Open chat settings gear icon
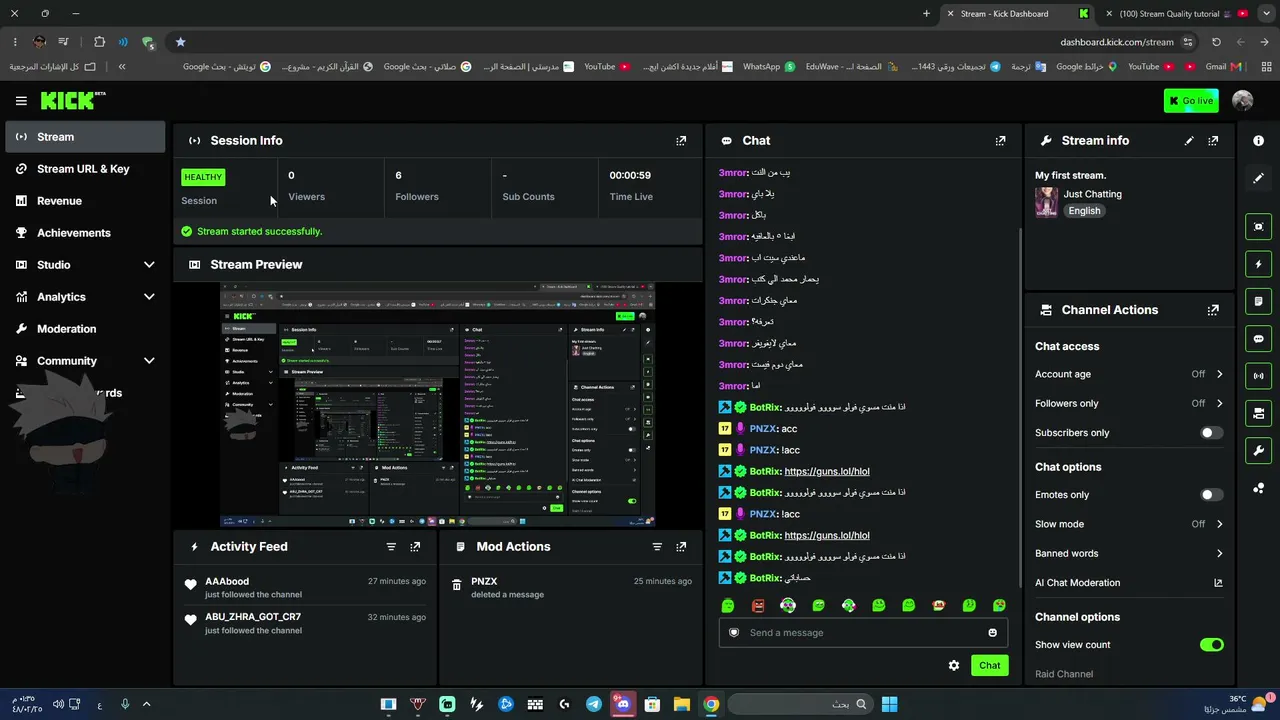This screenshot has width=1280, height=720. tap(954, 665)
